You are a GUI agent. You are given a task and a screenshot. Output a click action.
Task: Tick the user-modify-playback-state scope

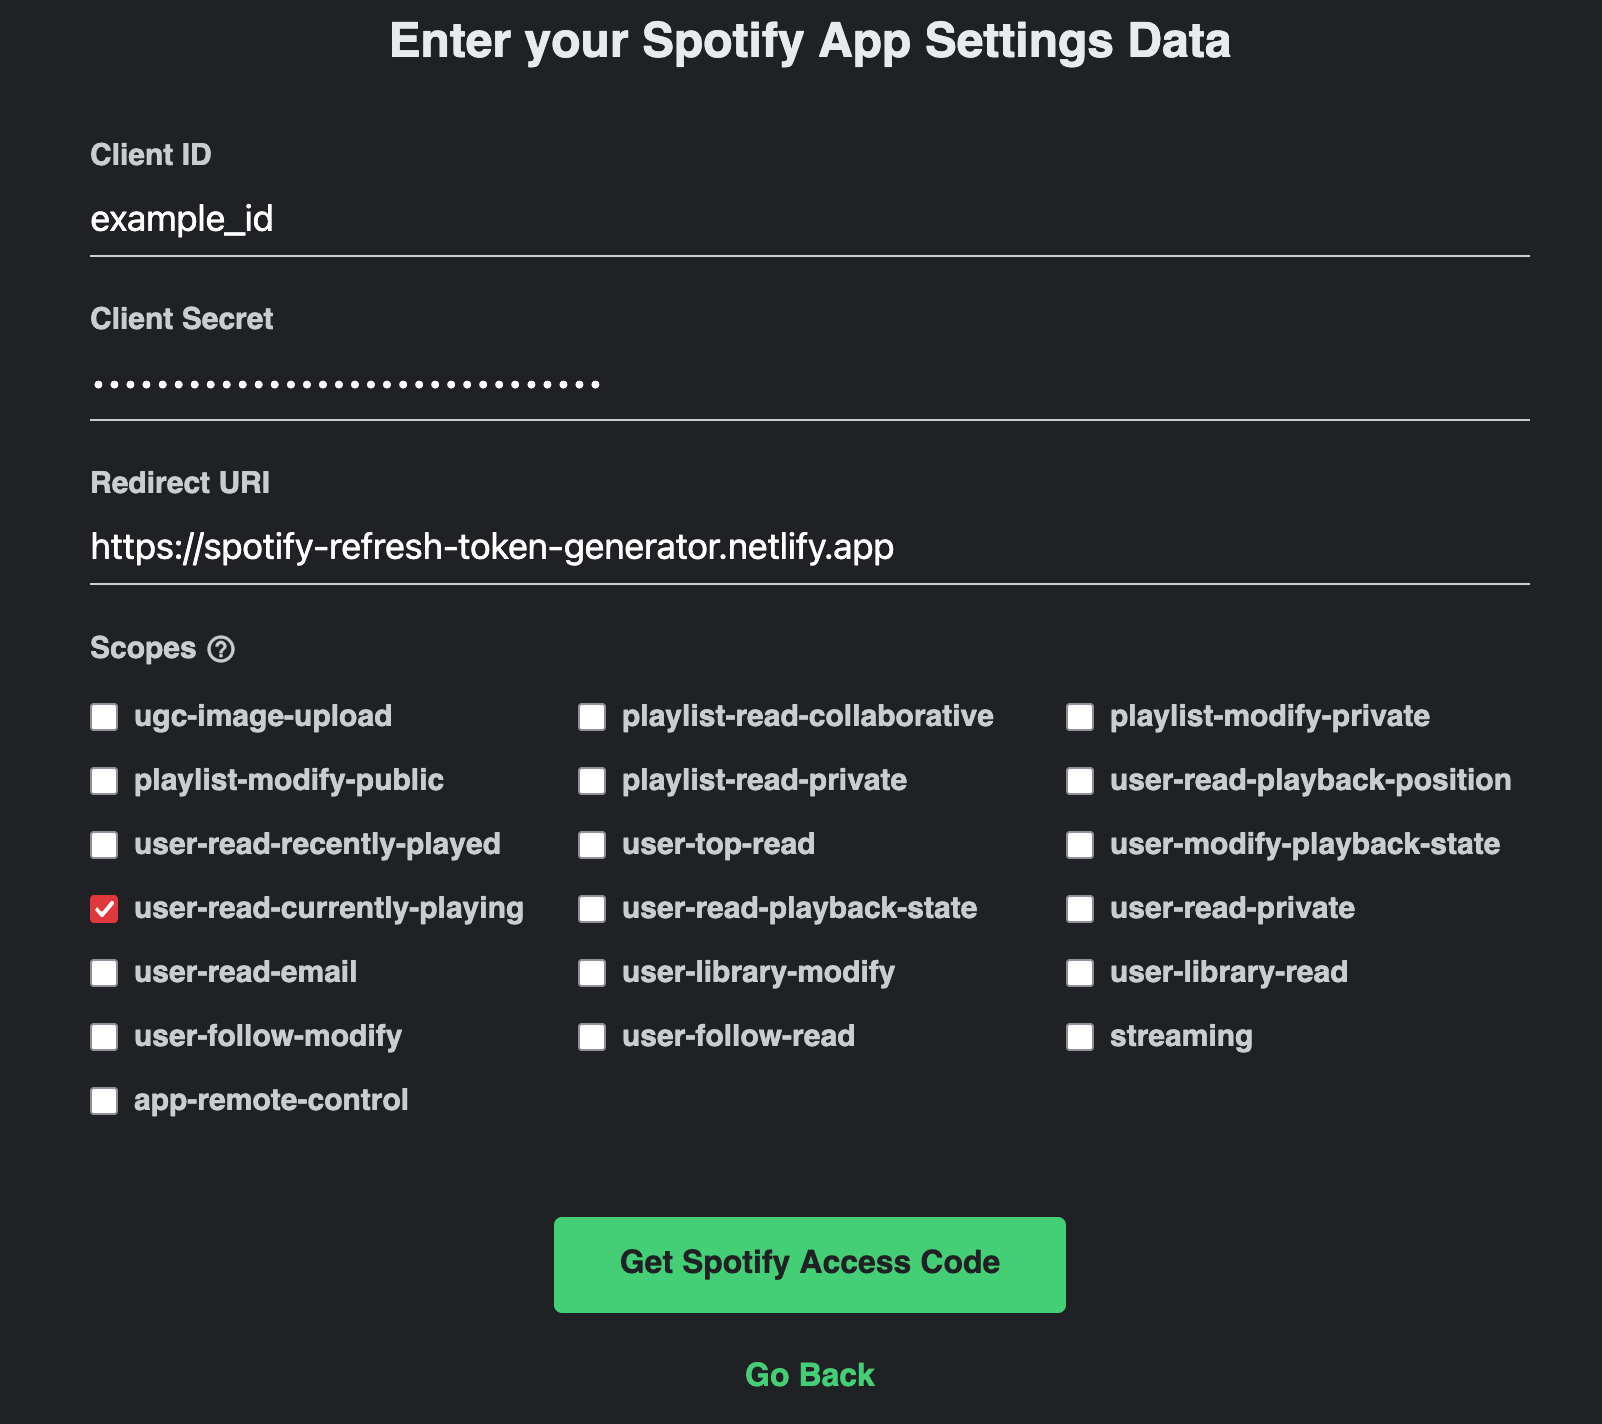click(x=1080, y=845)
